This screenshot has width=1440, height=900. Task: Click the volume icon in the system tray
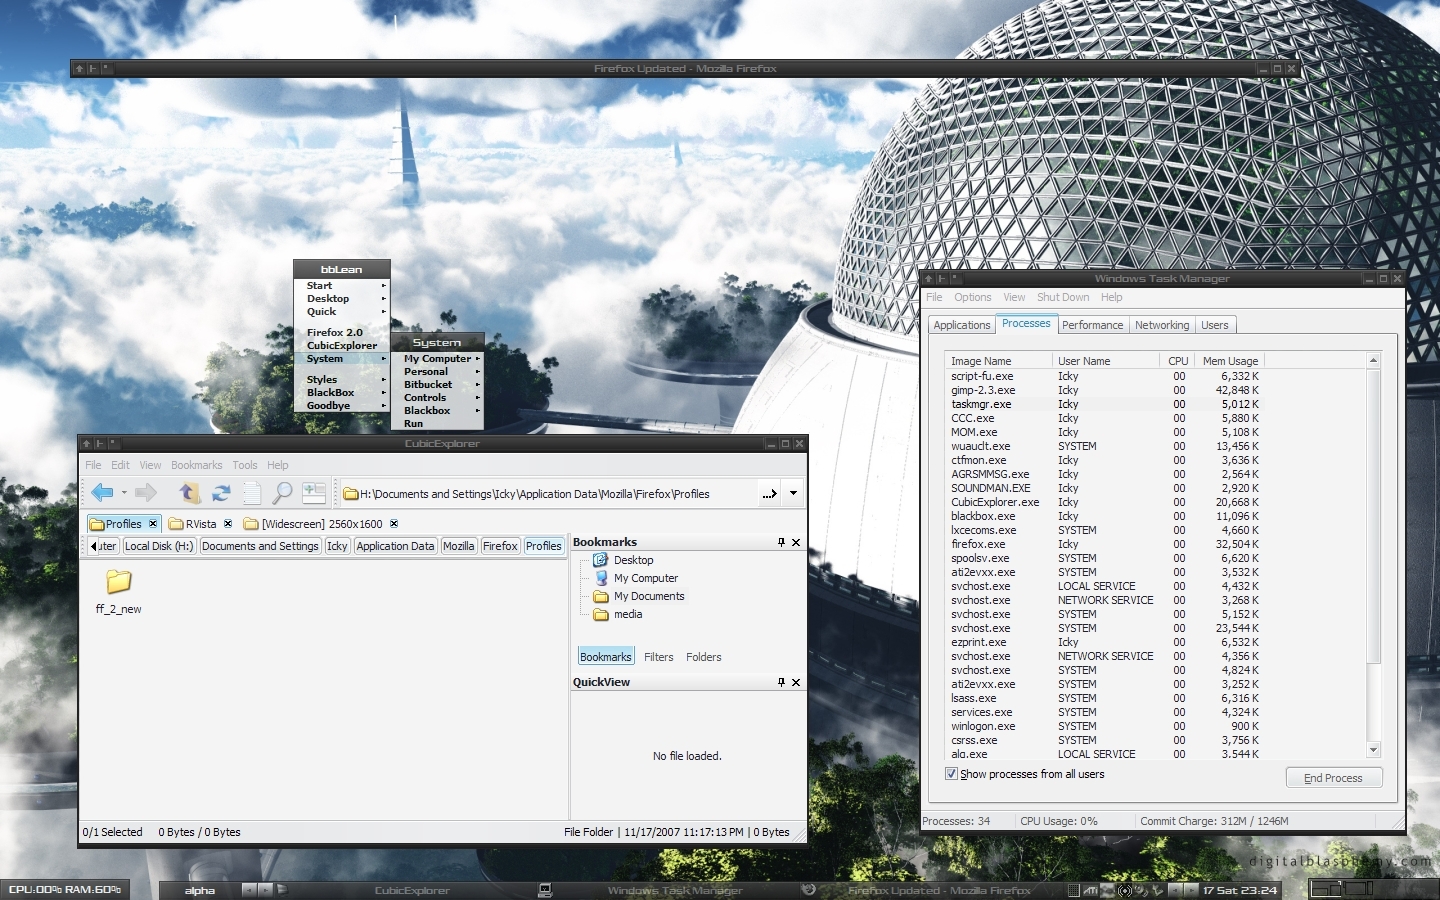(x=1125, y=890)
